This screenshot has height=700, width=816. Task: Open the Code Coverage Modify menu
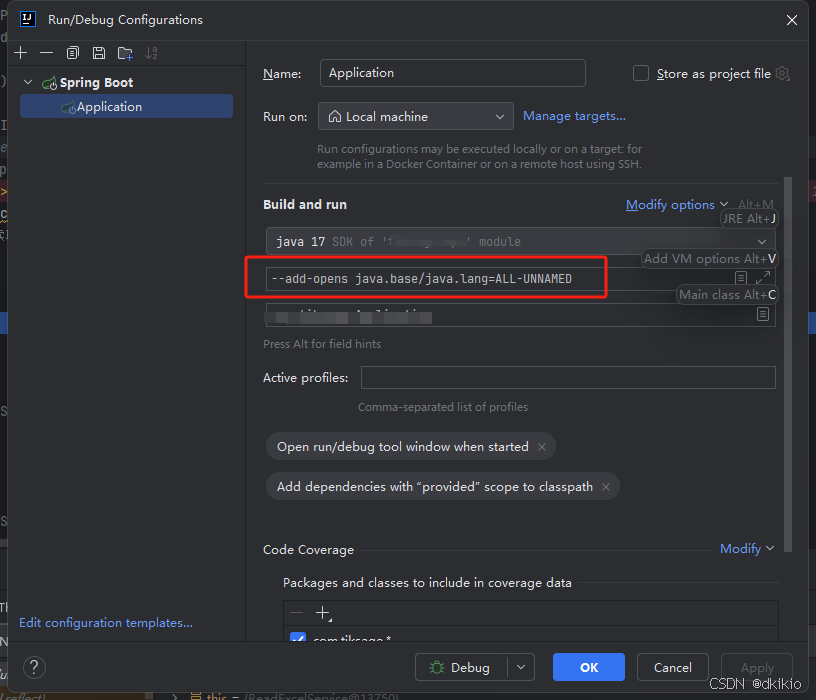[747, 549]
